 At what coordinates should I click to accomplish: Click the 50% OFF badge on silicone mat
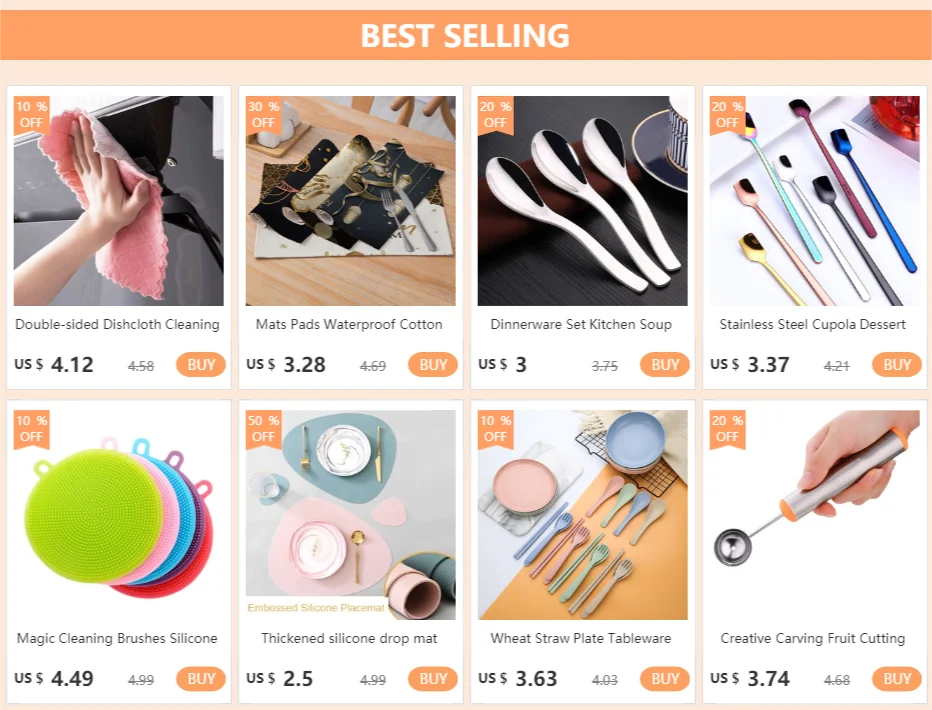pos(263,429)
